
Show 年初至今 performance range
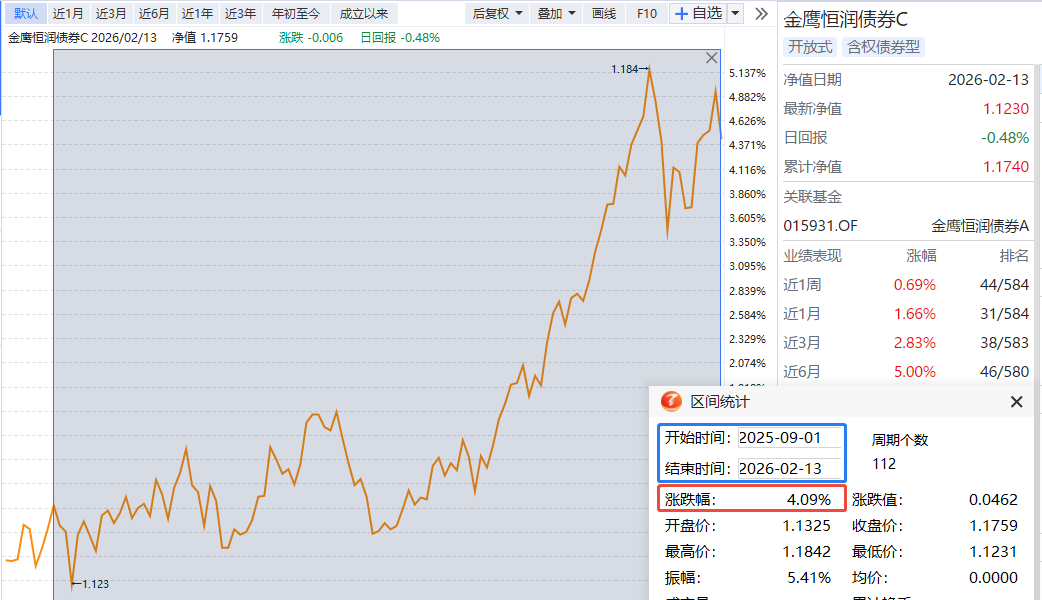coord(297,14)
